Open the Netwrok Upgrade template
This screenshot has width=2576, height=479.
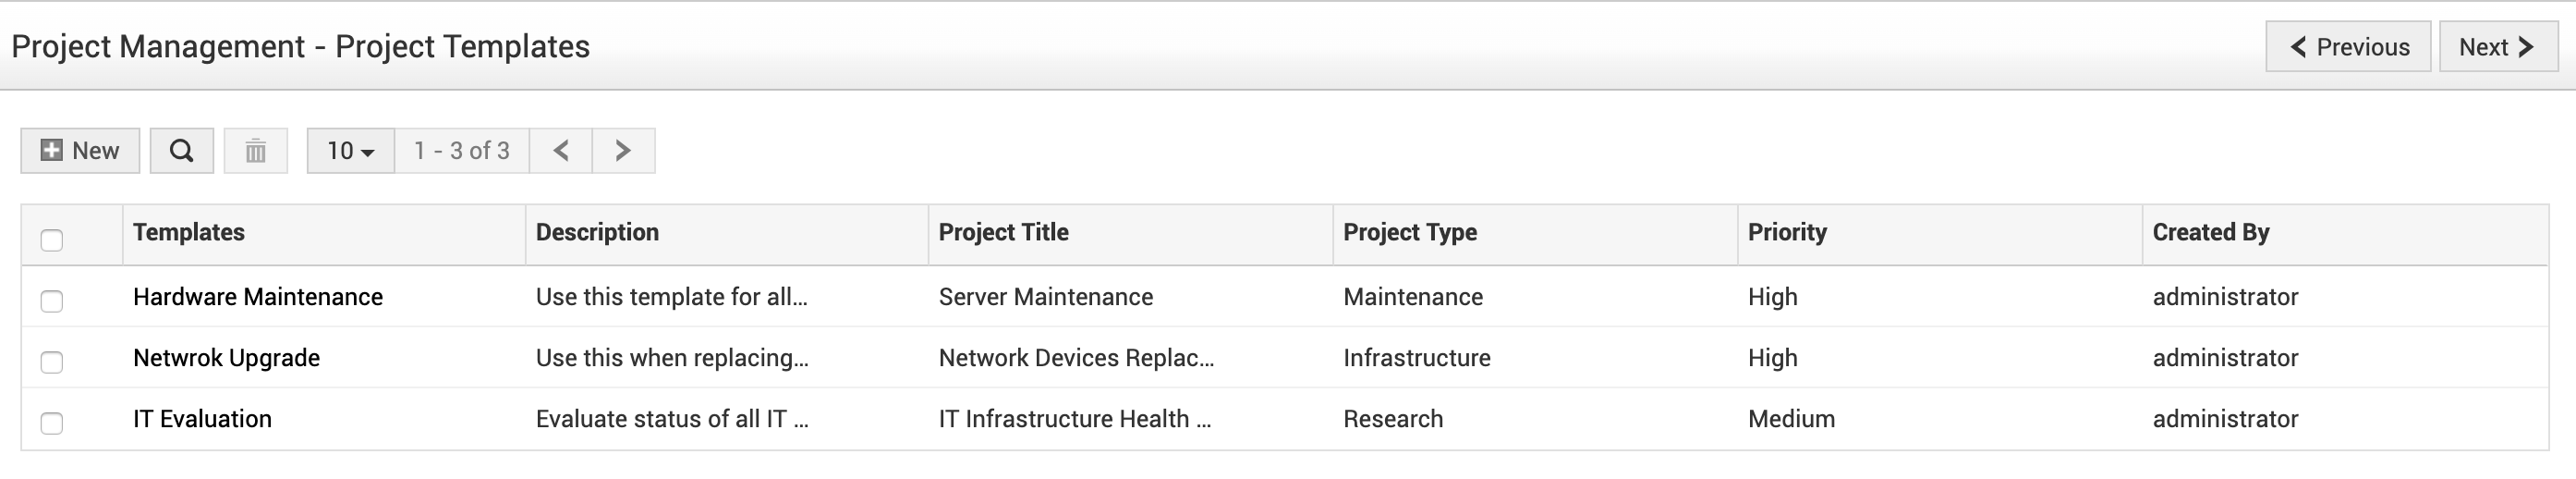[226, 358]
